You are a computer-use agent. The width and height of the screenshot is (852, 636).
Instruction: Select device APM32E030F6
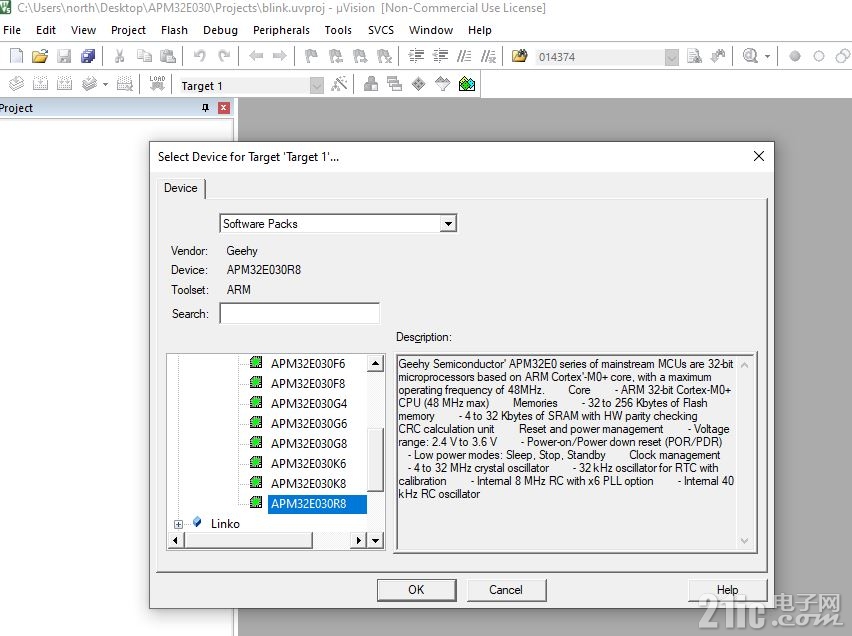308,364
